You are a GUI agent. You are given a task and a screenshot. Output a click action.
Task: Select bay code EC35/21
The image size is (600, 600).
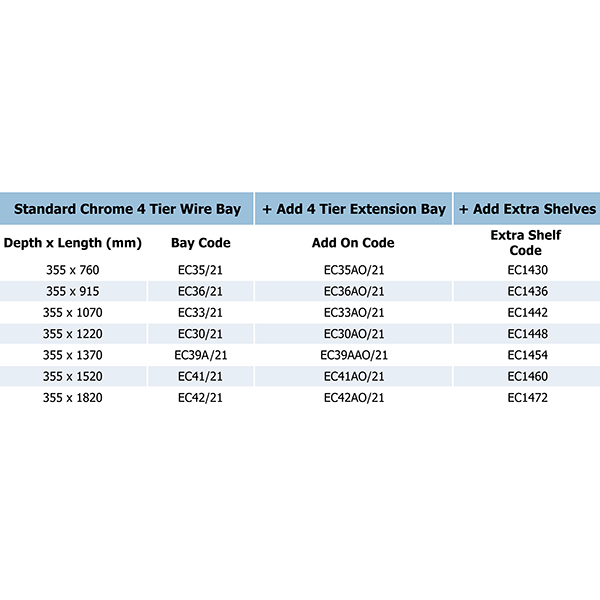click(x=200, y=270)
